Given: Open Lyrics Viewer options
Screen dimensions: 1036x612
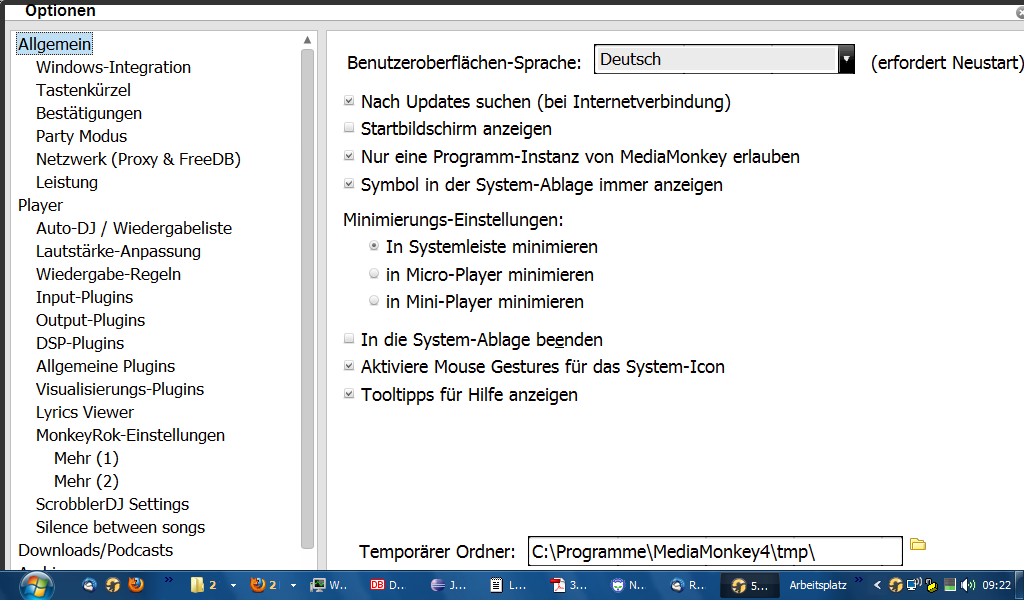Looking at the screenshot, I should [85, 412].
